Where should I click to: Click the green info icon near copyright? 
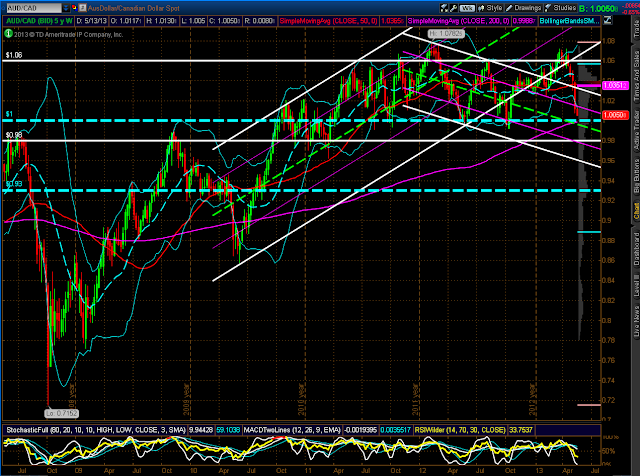(x=8, y=33)
